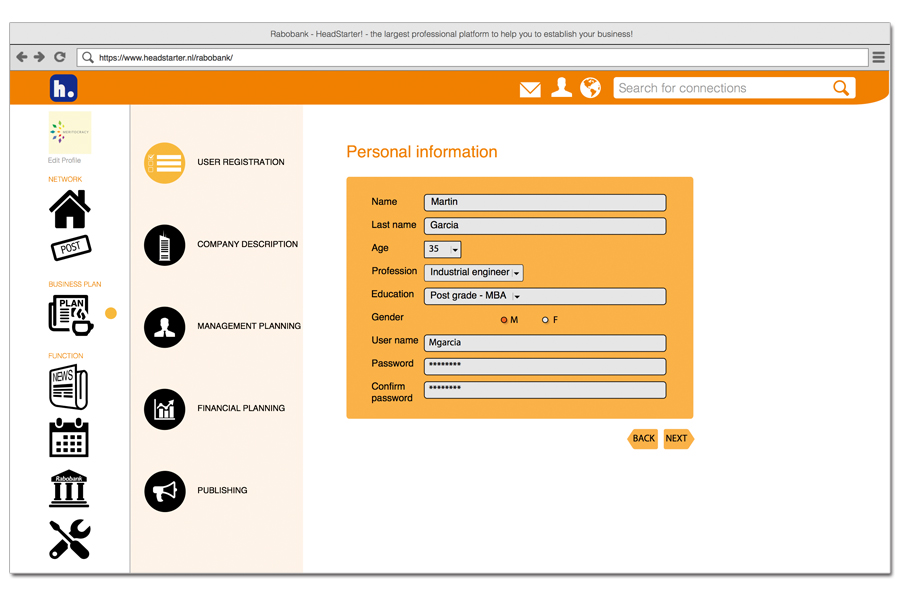Open the tools settings icon at sidebar bottom

point(69,539)
